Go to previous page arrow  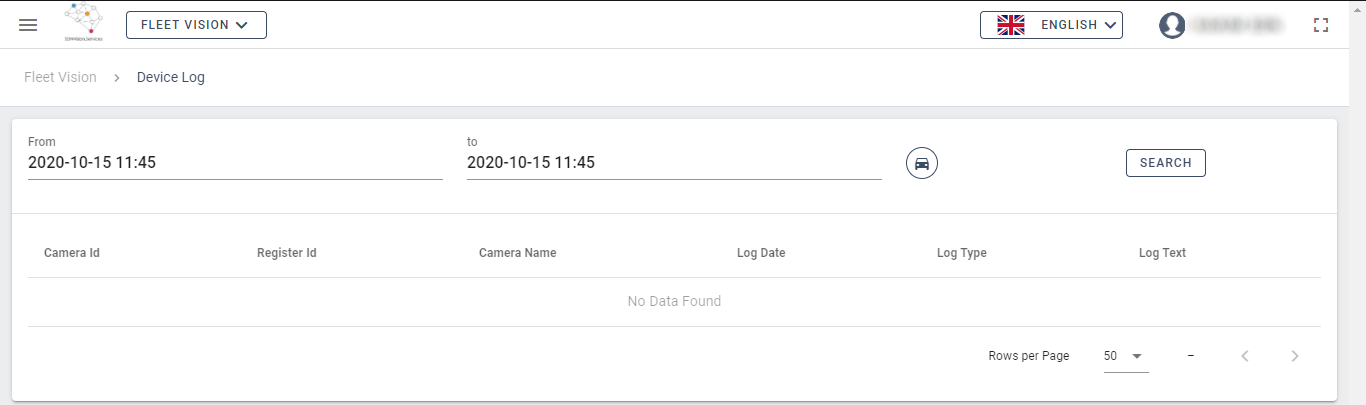[x=1245, y=356]
